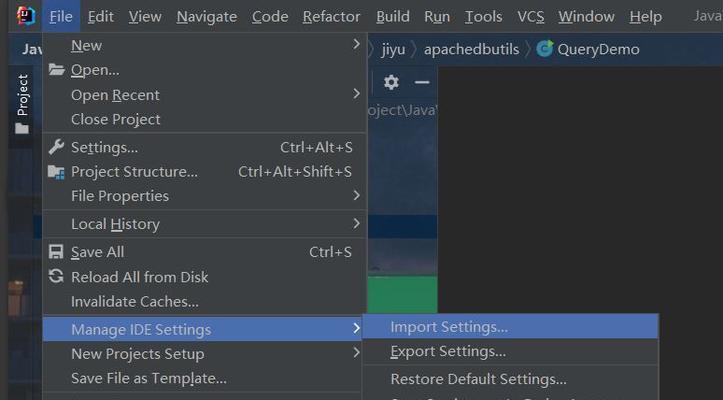Click the minus hide panel icon
Image resolution: width=723 pixels, height=400 pixels.
[x=422, y=83]
